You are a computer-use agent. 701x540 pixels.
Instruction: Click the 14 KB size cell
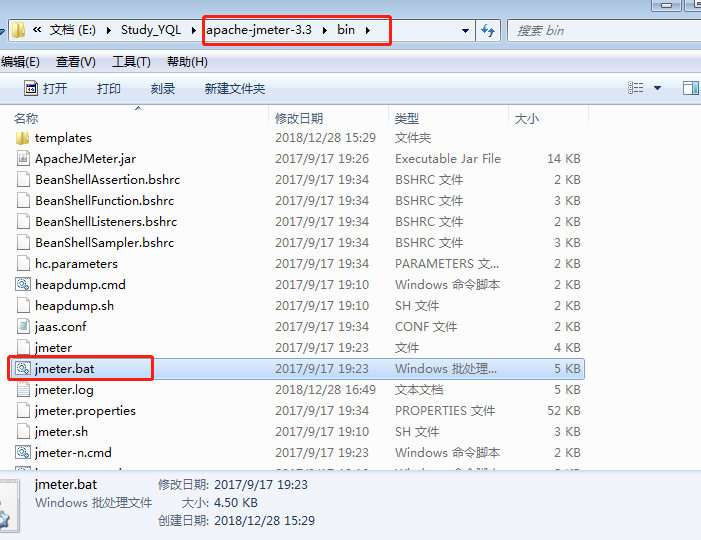click(564, 159)
